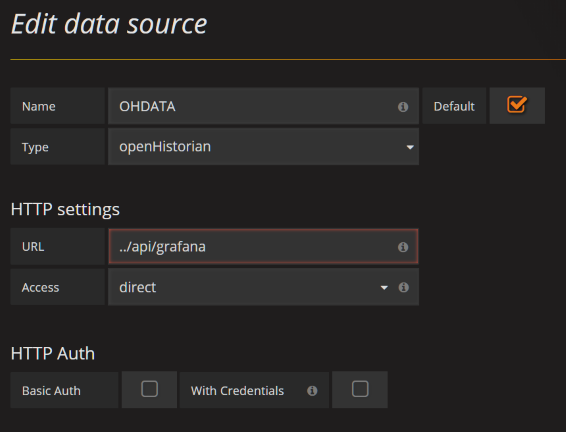Open the openHistorian Type dropdown
Image resolution: width=566 pixels, height=432 pixels.
coord(264,147)
